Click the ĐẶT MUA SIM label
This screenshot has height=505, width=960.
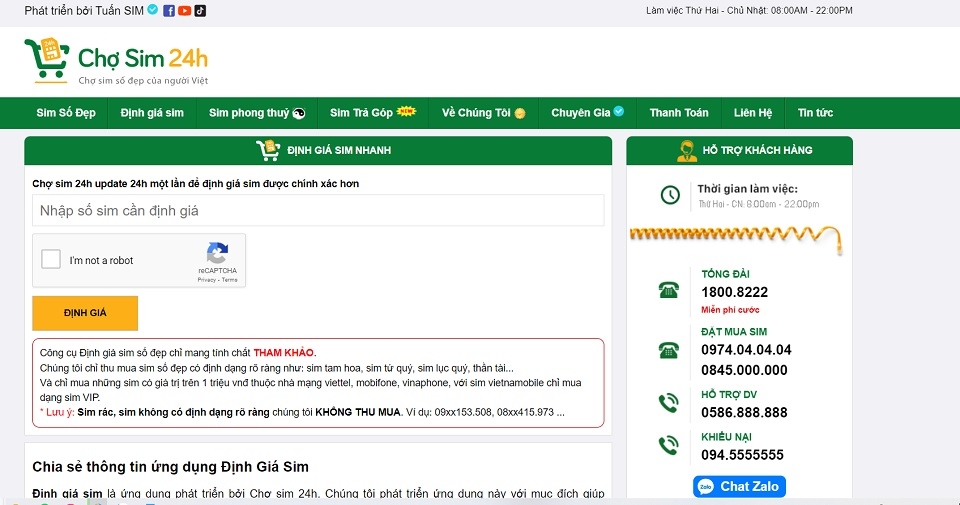coord(733,332)
